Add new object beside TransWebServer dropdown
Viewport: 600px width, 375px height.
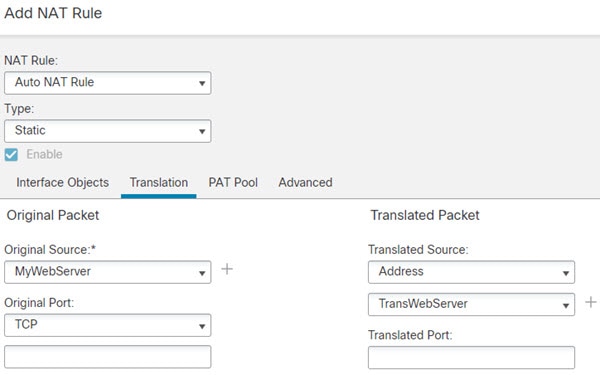591,302
